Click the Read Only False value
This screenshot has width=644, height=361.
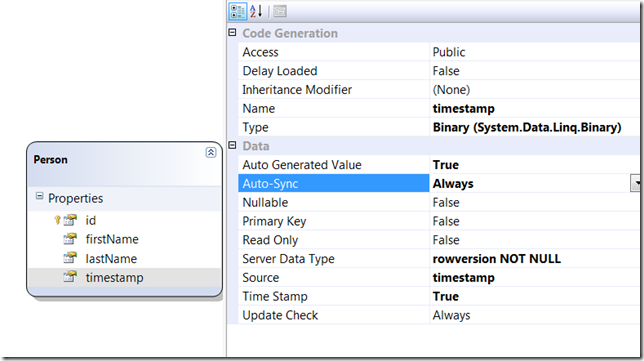pyautogui.click(x=446, y=240)
